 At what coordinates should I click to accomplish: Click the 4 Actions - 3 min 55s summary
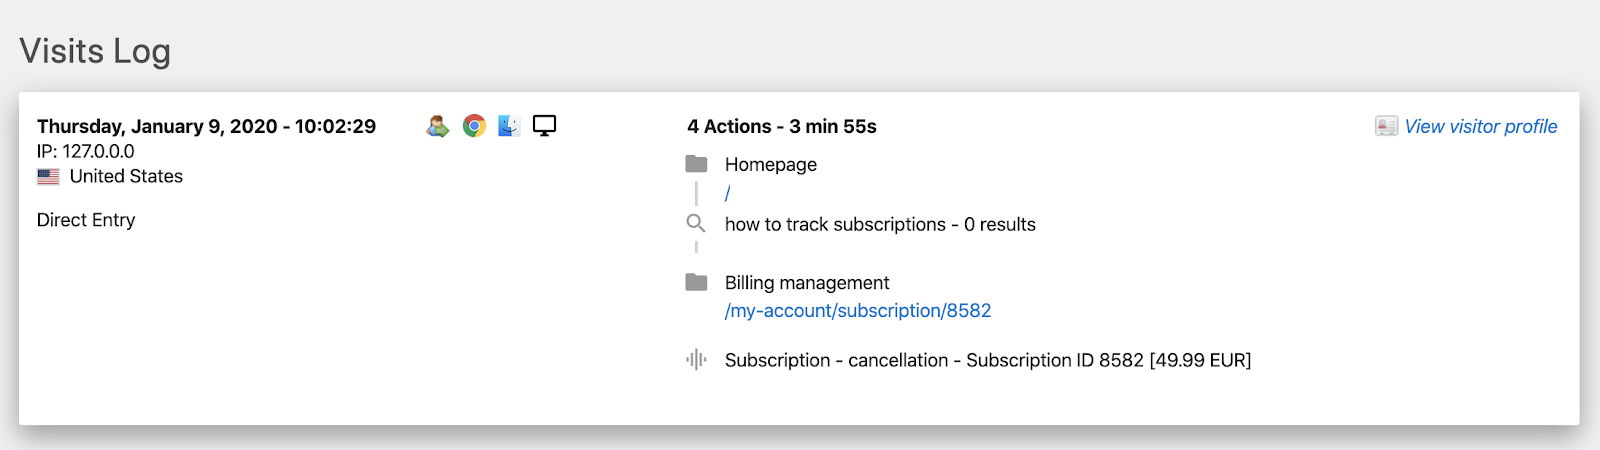[781, 127]
